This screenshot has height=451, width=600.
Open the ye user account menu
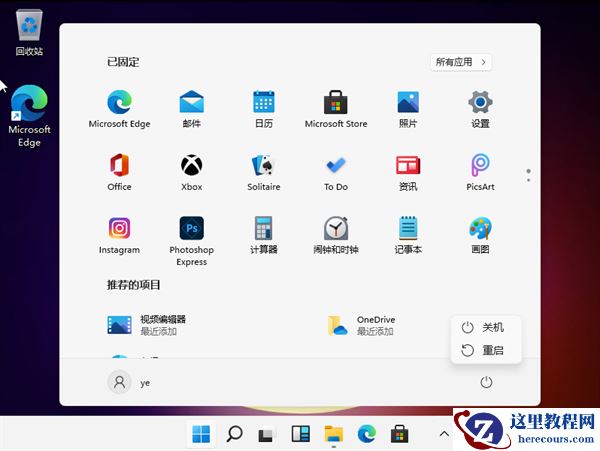click(x=129, y=382)
